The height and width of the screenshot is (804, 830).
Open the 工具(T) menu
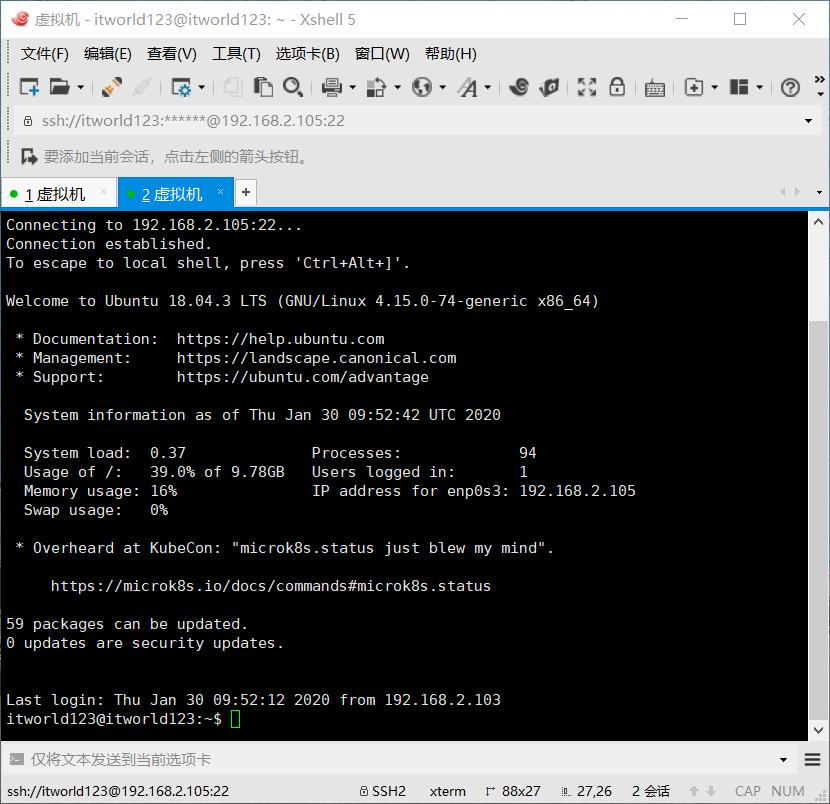[x=236, y=54]
